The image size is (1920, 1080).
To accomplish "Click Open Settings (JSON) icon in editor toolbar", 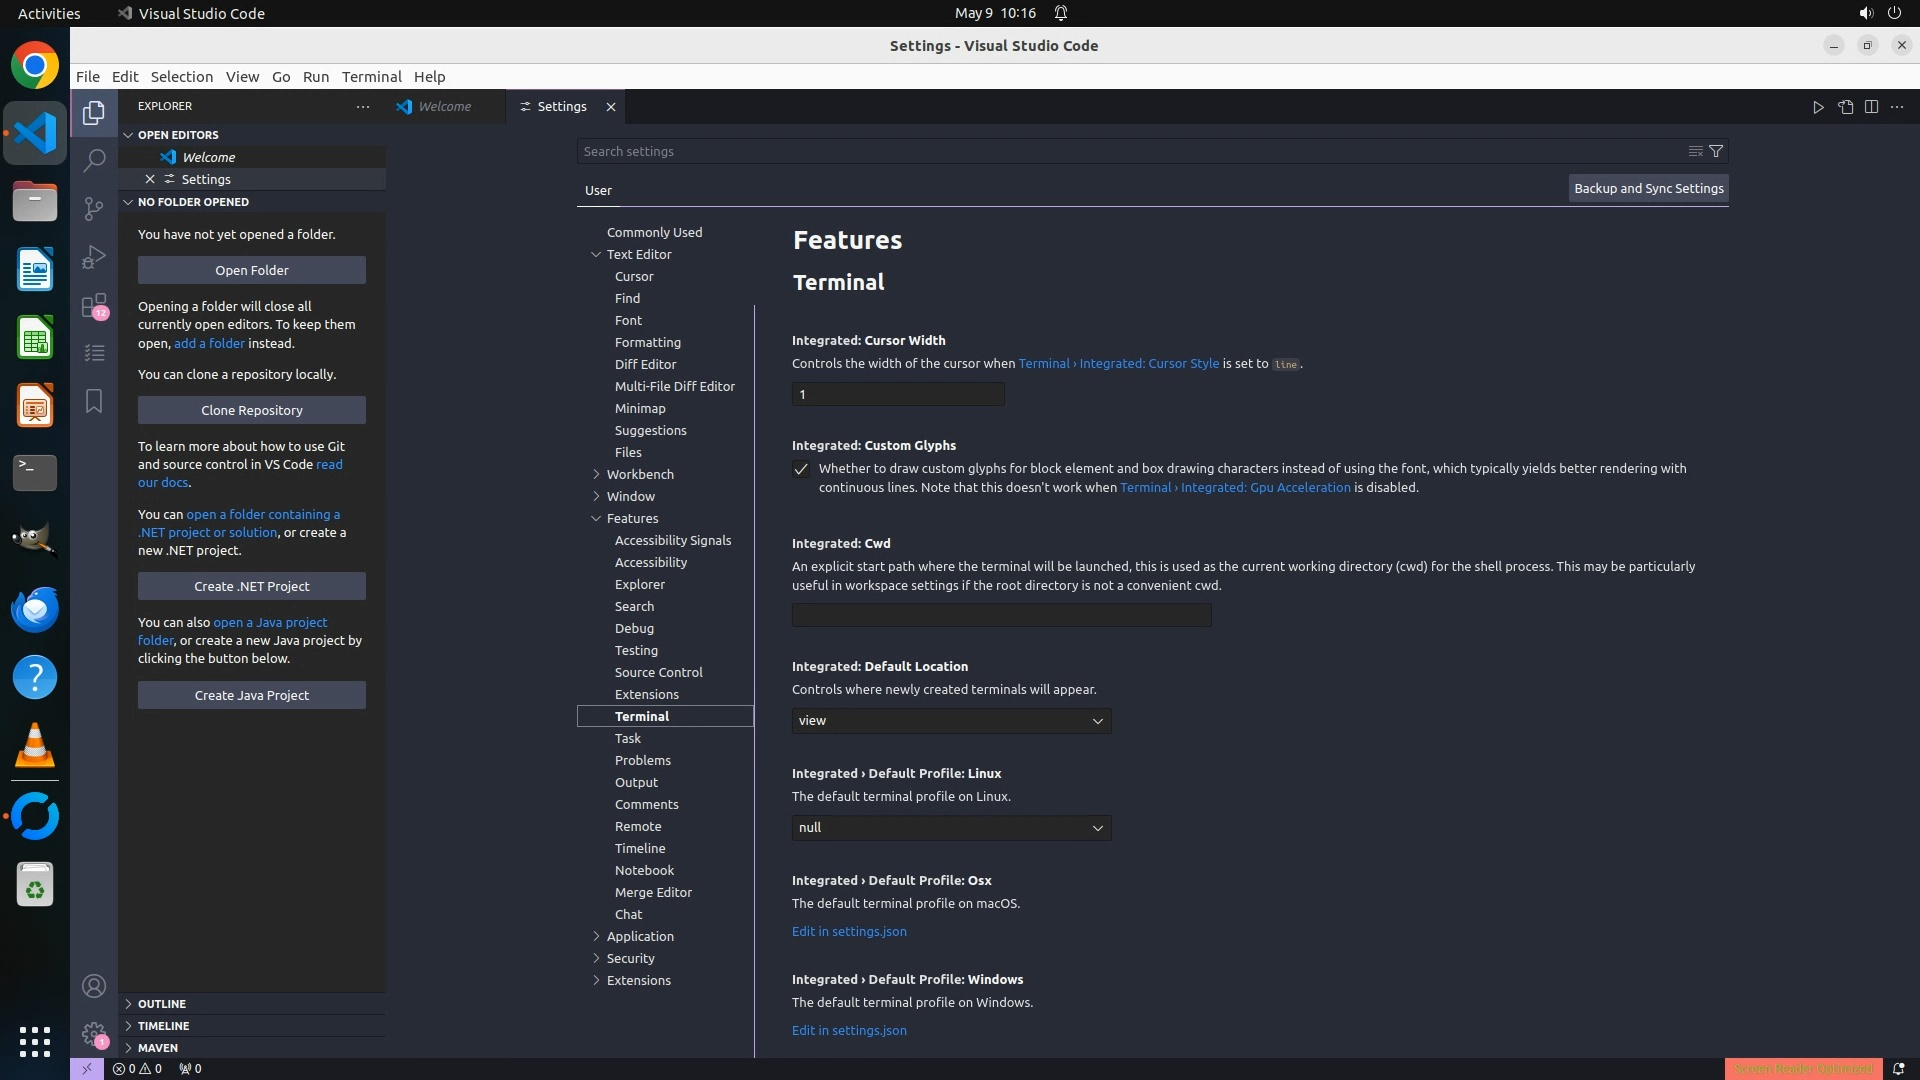I will (1845, 107).
